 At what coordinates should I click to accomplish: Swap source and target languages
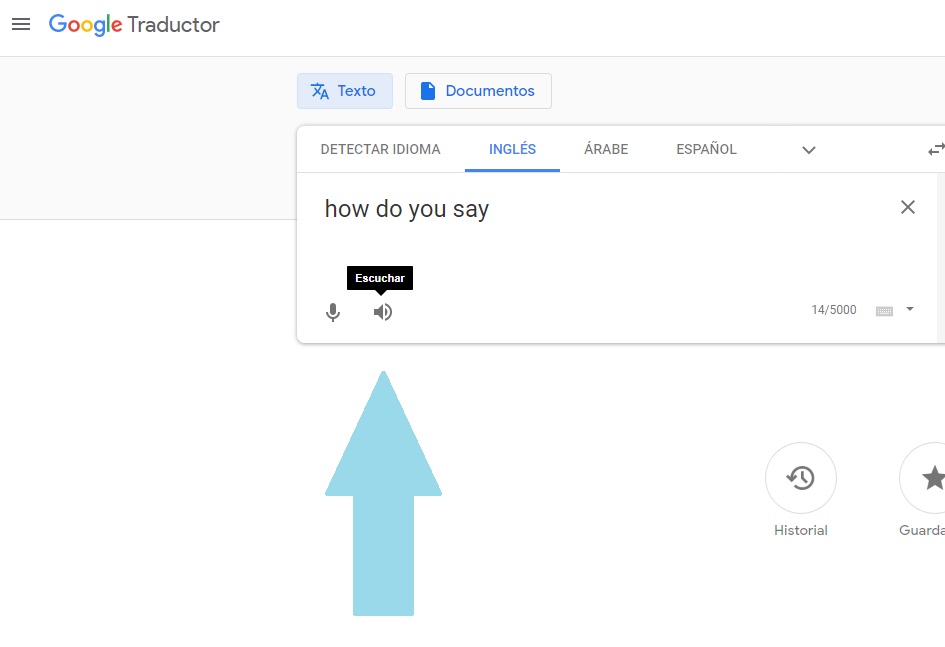[936, 149]
